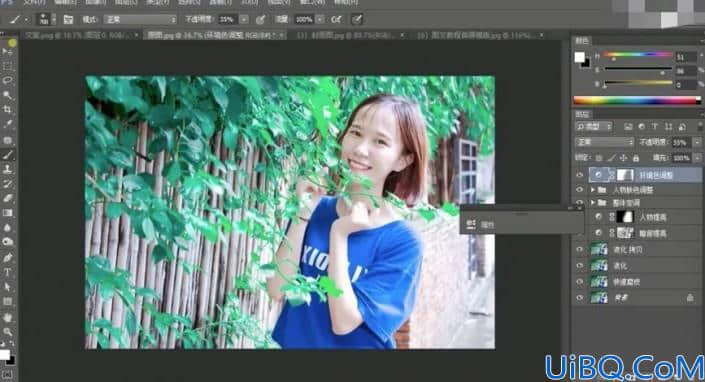Open the layer filter type dropdown
Image resolution: width=705 pixels, height=382 pixels.
[593, 127]
